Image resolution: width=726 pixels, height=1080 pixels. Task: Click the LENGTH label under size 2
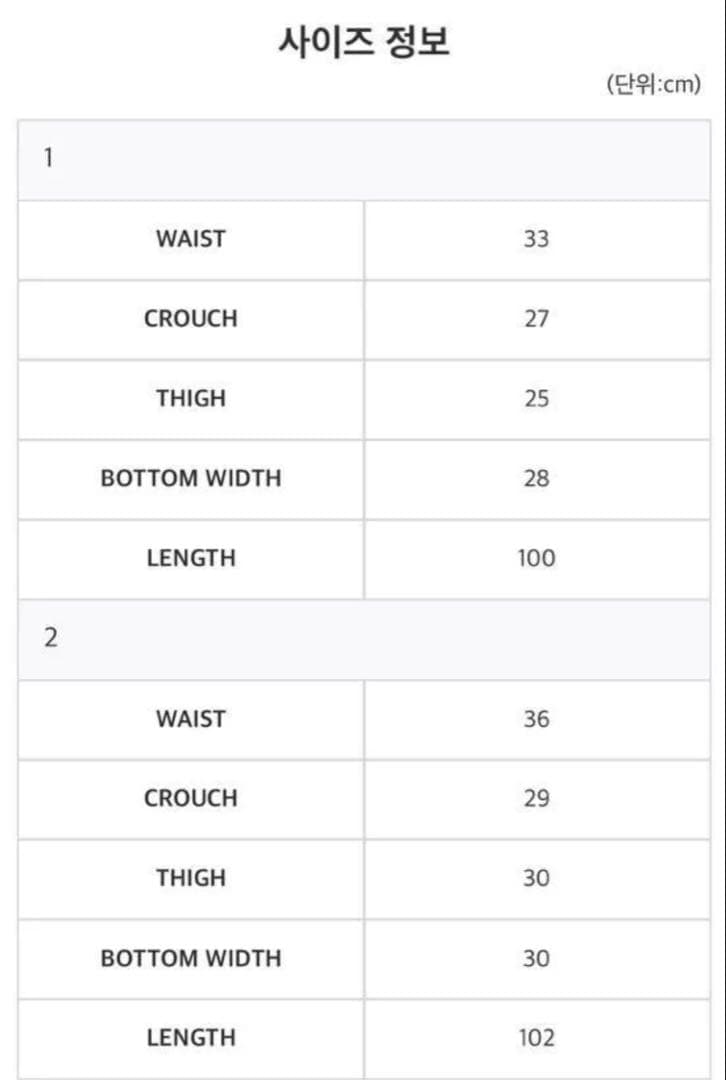pyautogui.click(x=191, y=1038)
